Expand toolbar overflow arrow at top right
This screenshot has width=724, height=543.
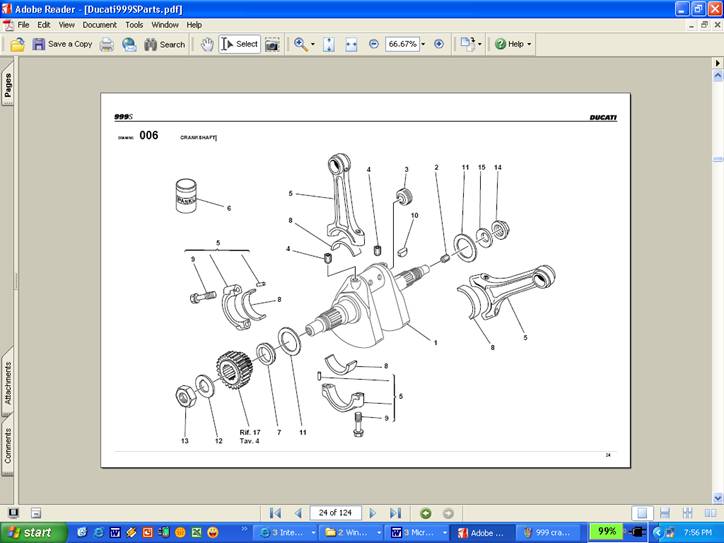(x=718, y=63)
